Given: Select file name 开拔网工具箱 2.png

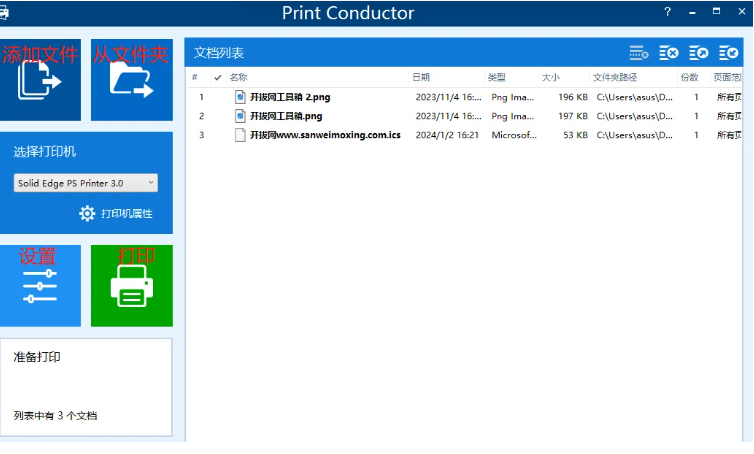Looking at the screenshot, I should click(x=290, y=97).
